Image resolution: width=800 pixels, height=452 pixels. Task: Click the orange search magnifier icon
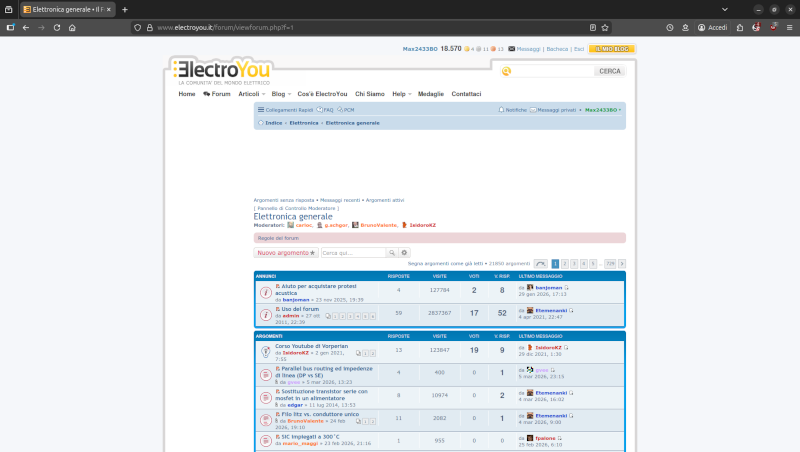pos(507,71)
